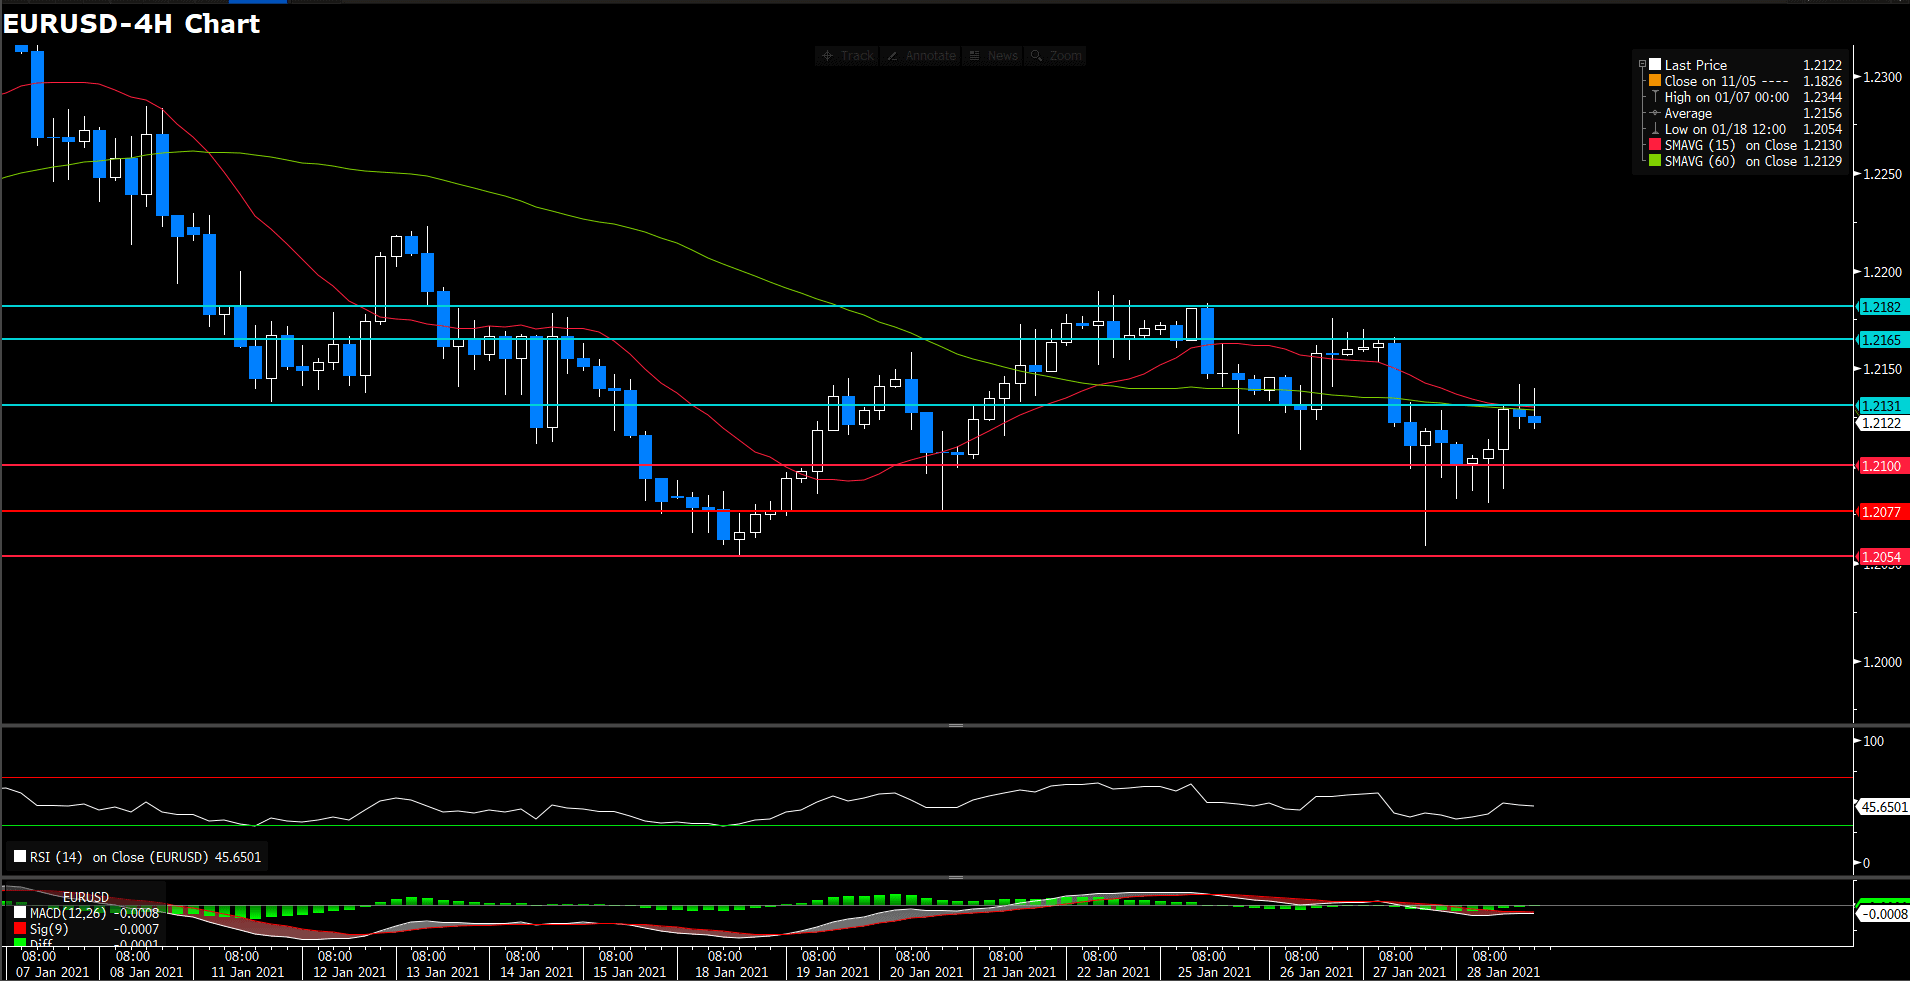Image resolution: width=1910 pixels, height=981 pixels.
Task: Collapse the Last Price legend tree
Action: pyautogui.click(x=1642, y=65)
